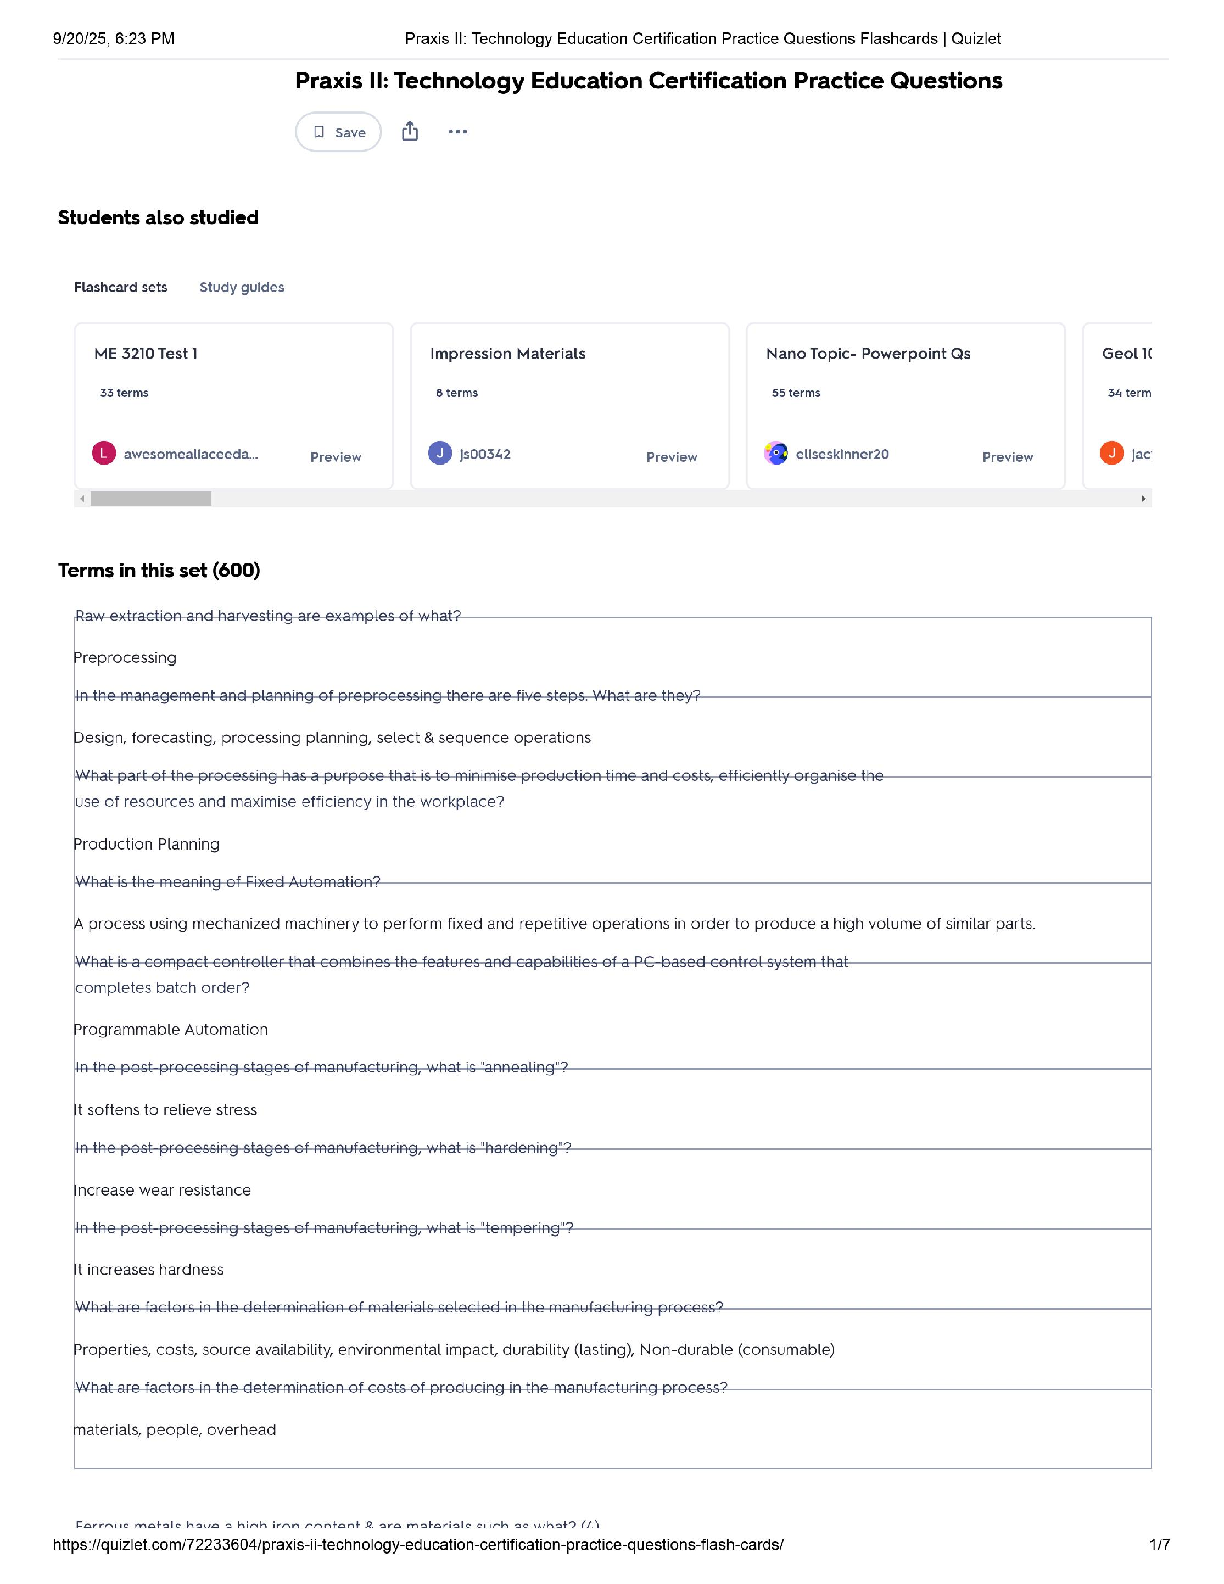This screenshot has width=1224, height=1584.
Task: Switch to the Study guides tab
Action: coord(241,287)
